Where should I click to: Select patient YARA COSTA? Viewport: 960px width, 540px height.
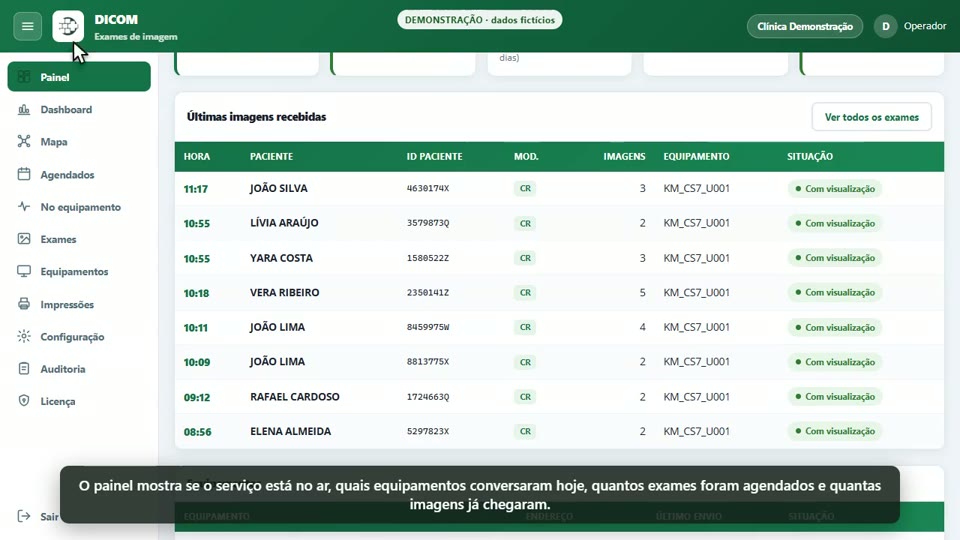281,258
